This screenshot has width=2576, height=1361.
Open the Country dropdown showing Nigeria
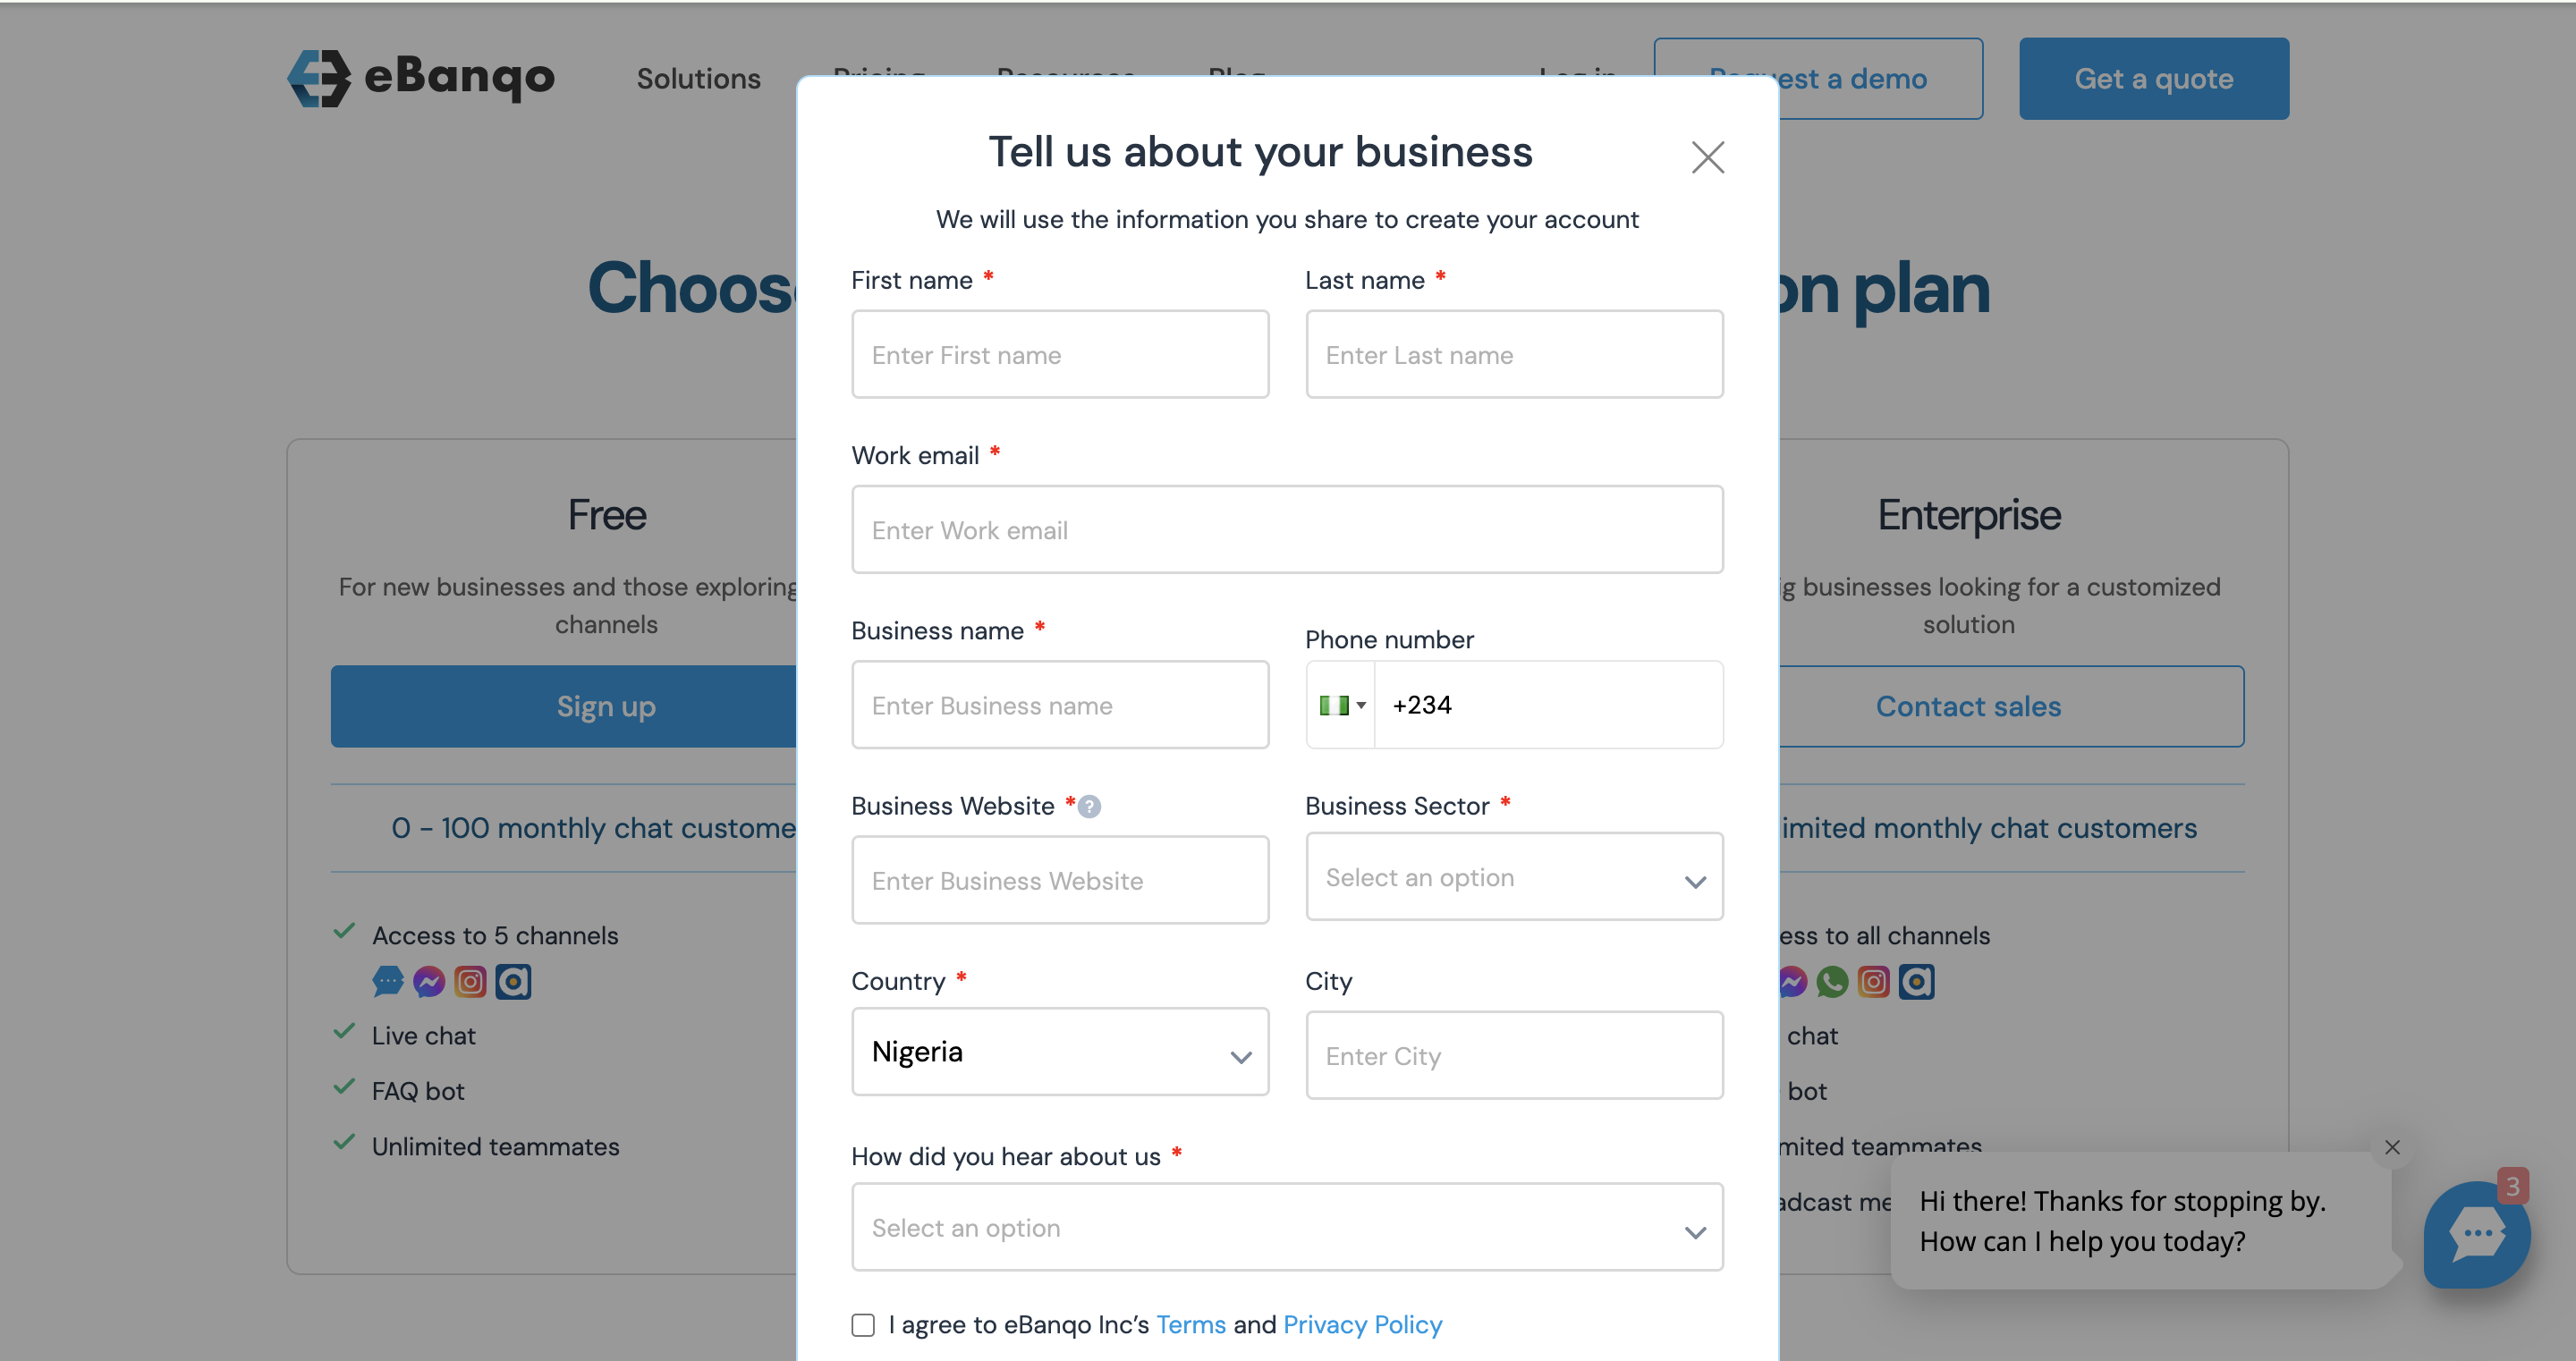[1060, 1052]
